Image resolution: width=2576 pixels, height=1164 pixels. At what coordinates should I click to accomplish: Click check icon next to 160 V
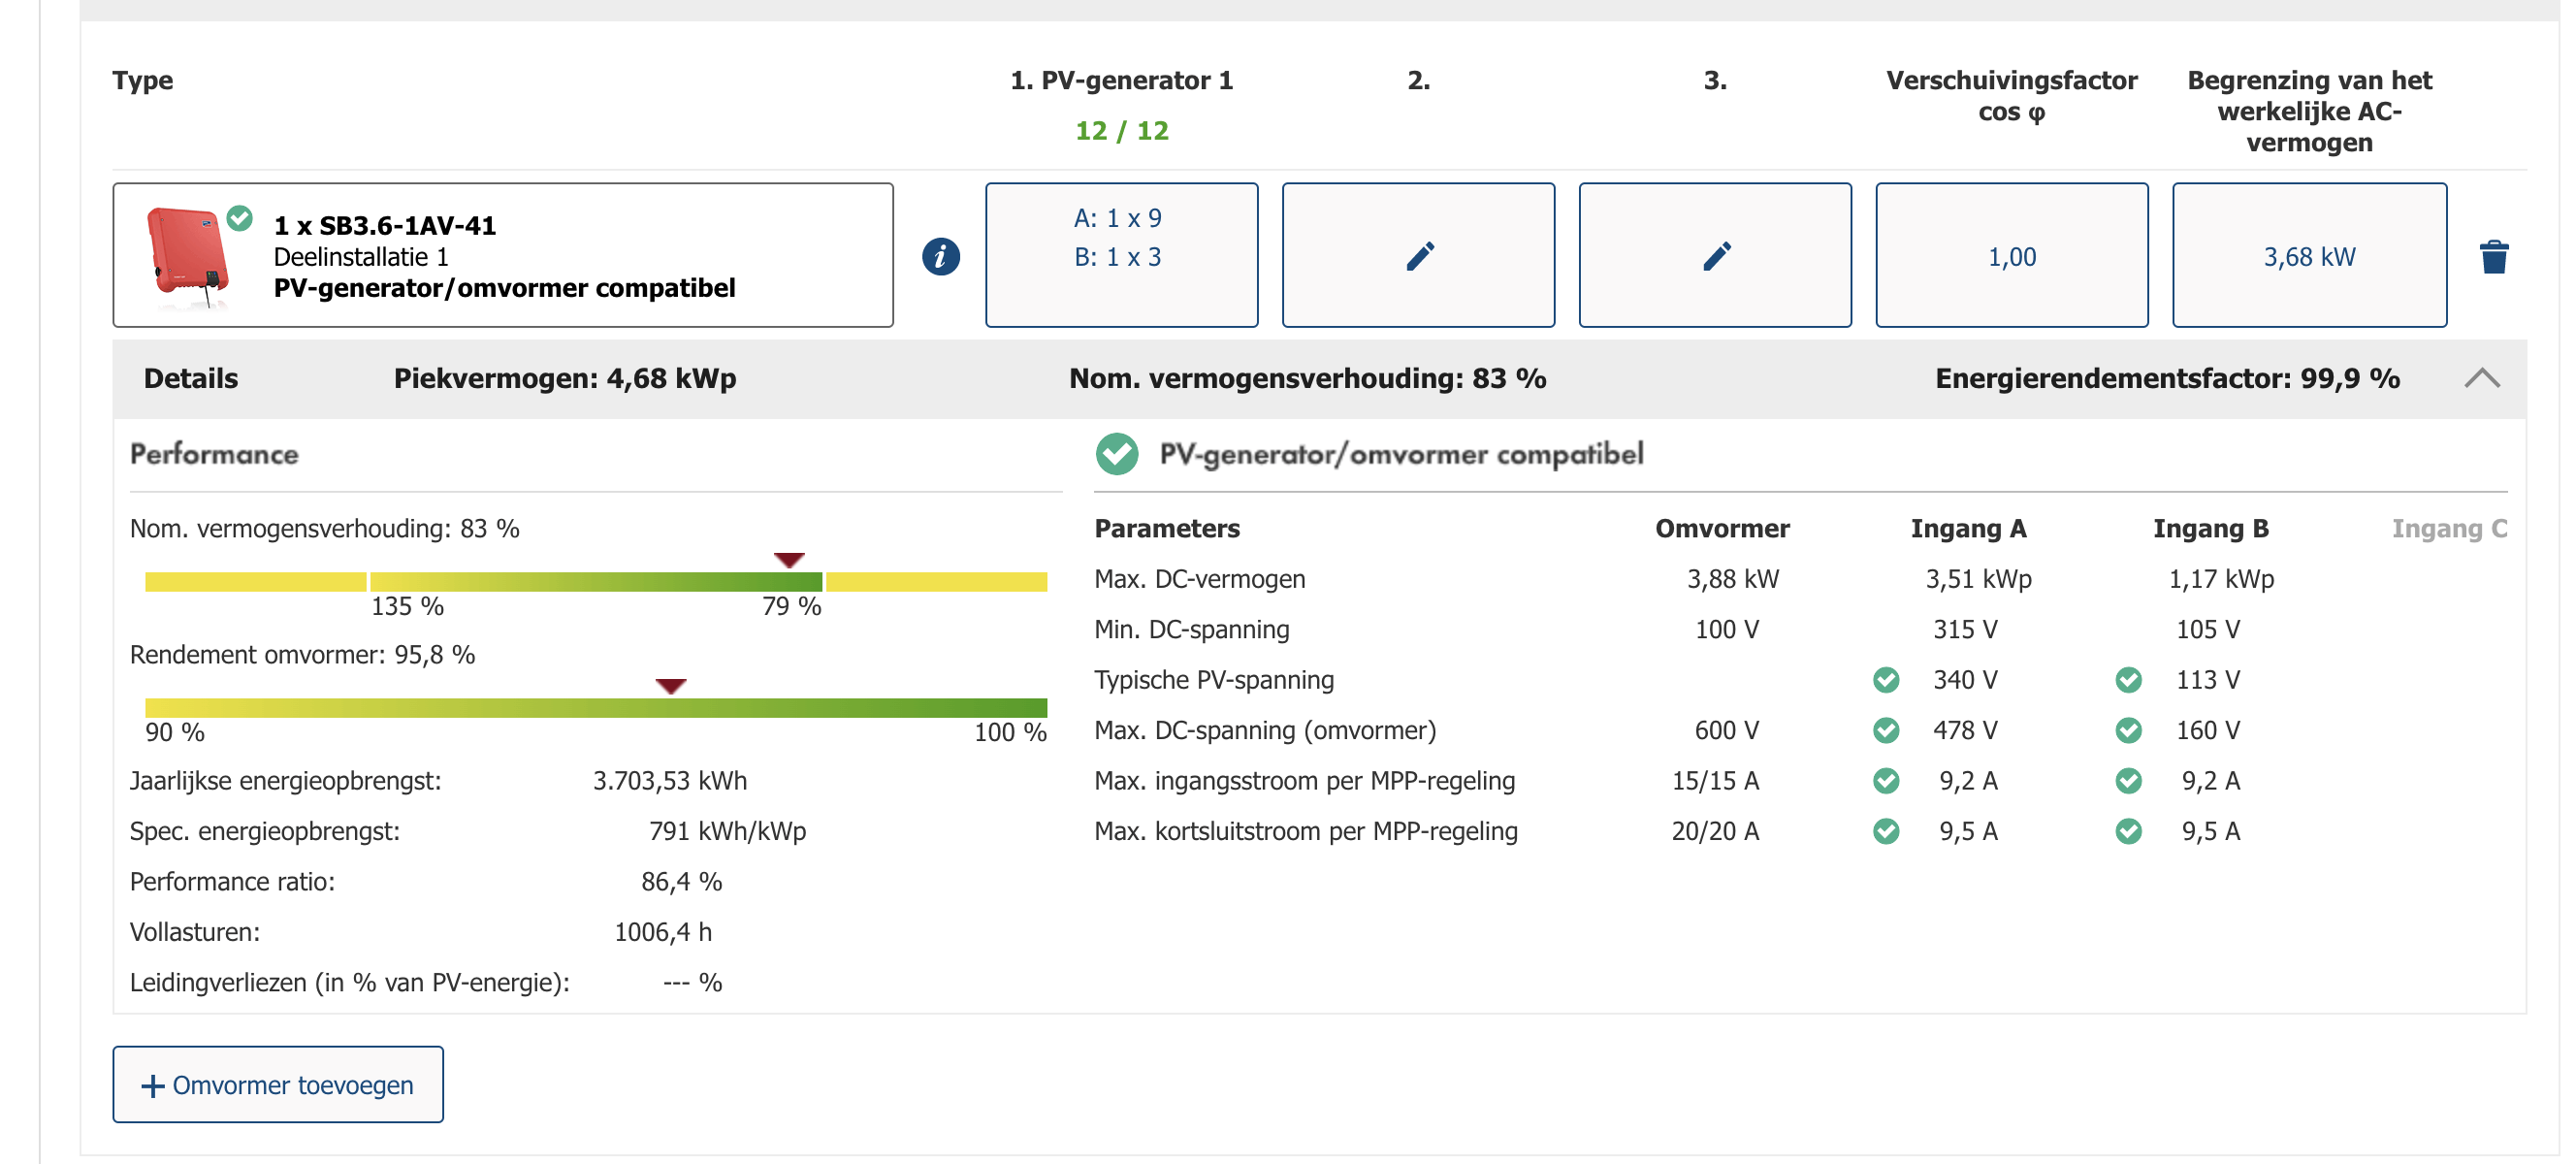tap(2128, 730)
